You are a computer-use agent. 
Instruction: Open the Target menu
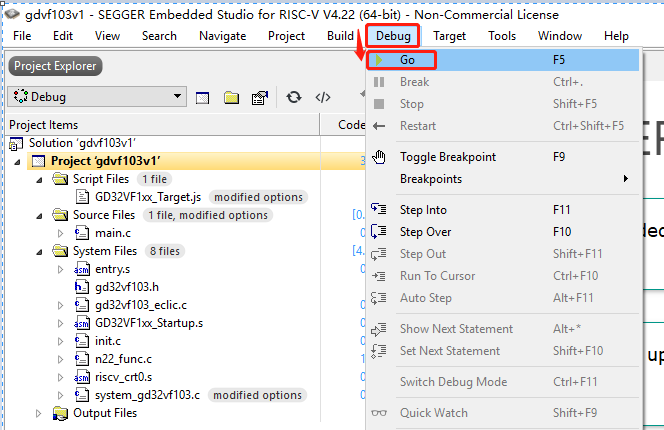click(449, 36)
